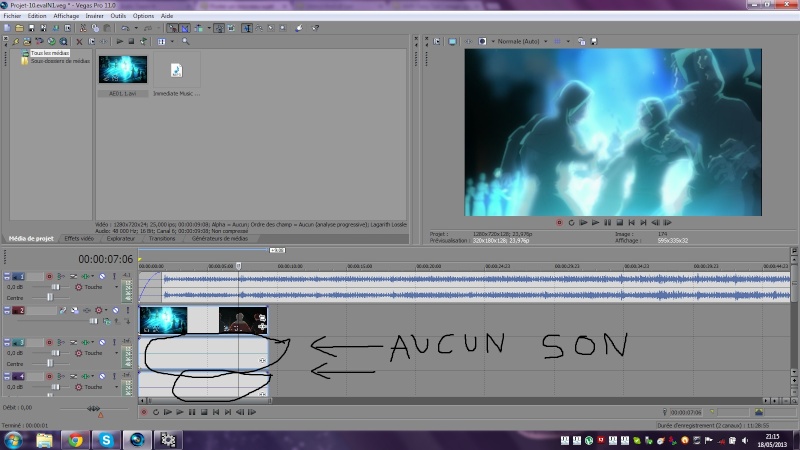This screenshot has height=450, width=800.
Task: Open the Edition menu
Action: pos(37,16)
